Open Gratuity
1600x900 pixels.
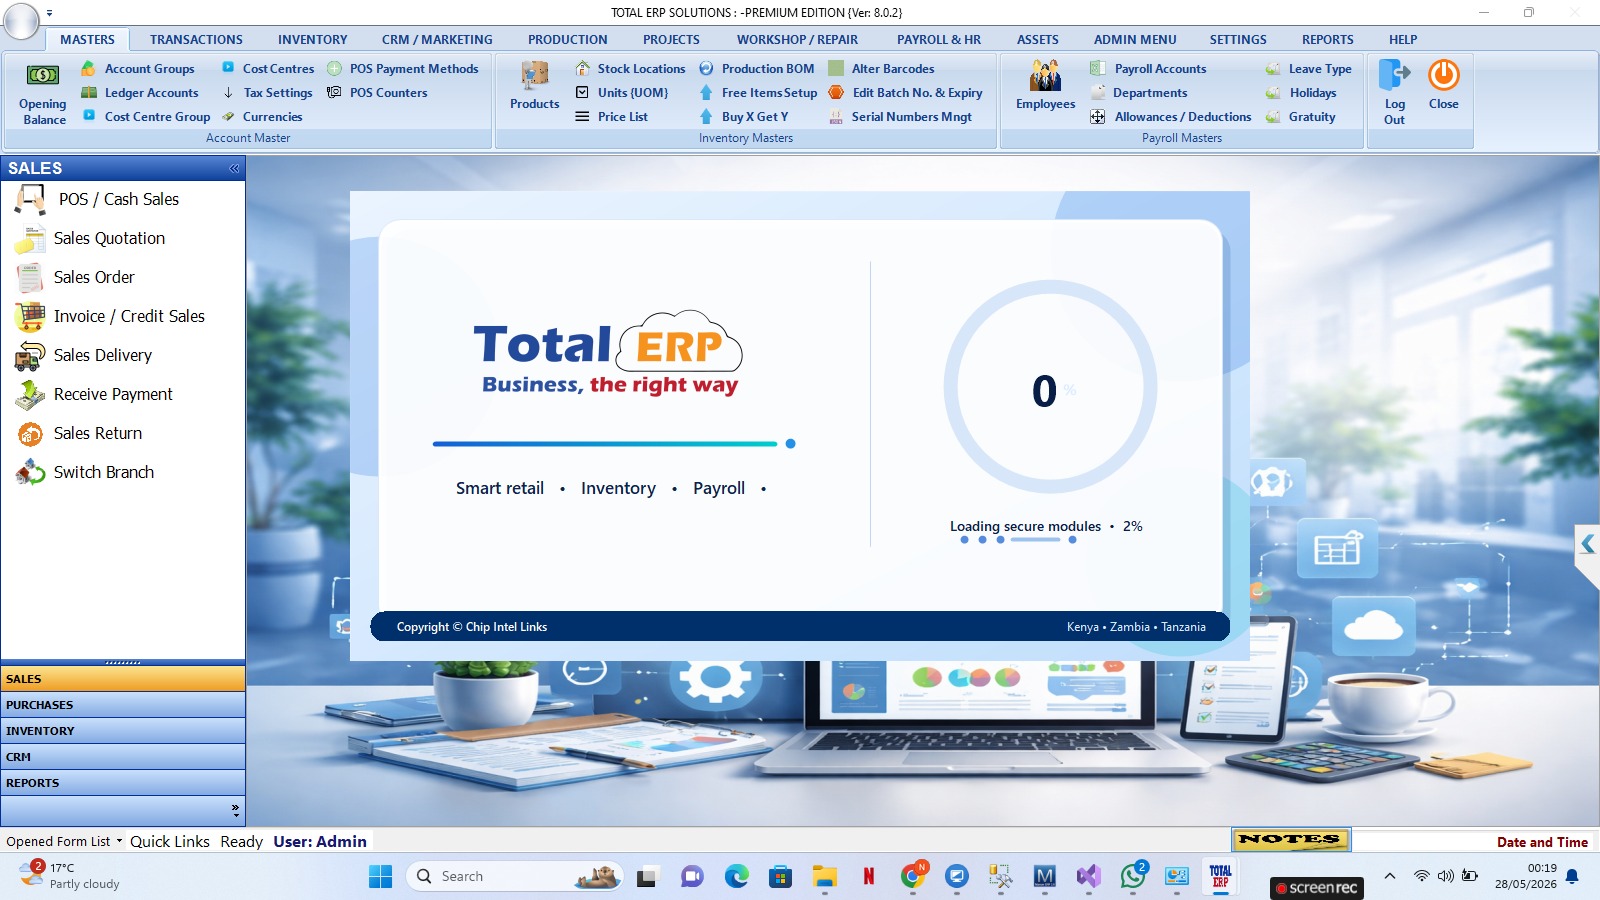pyautogui.click(x=1301, y=117)
